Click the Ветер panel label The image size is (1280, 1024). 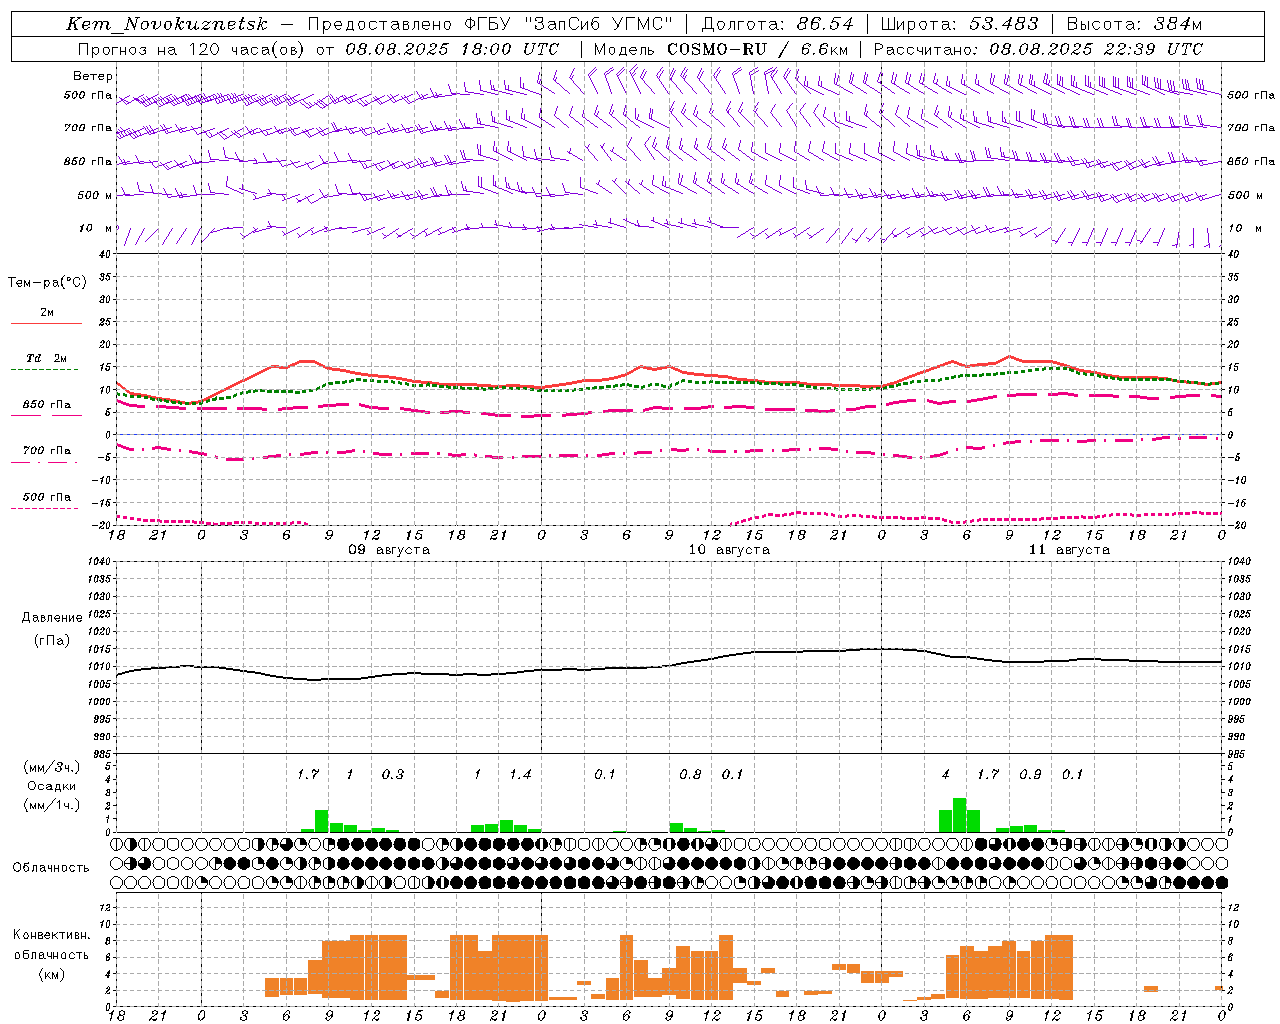[93, 76]
